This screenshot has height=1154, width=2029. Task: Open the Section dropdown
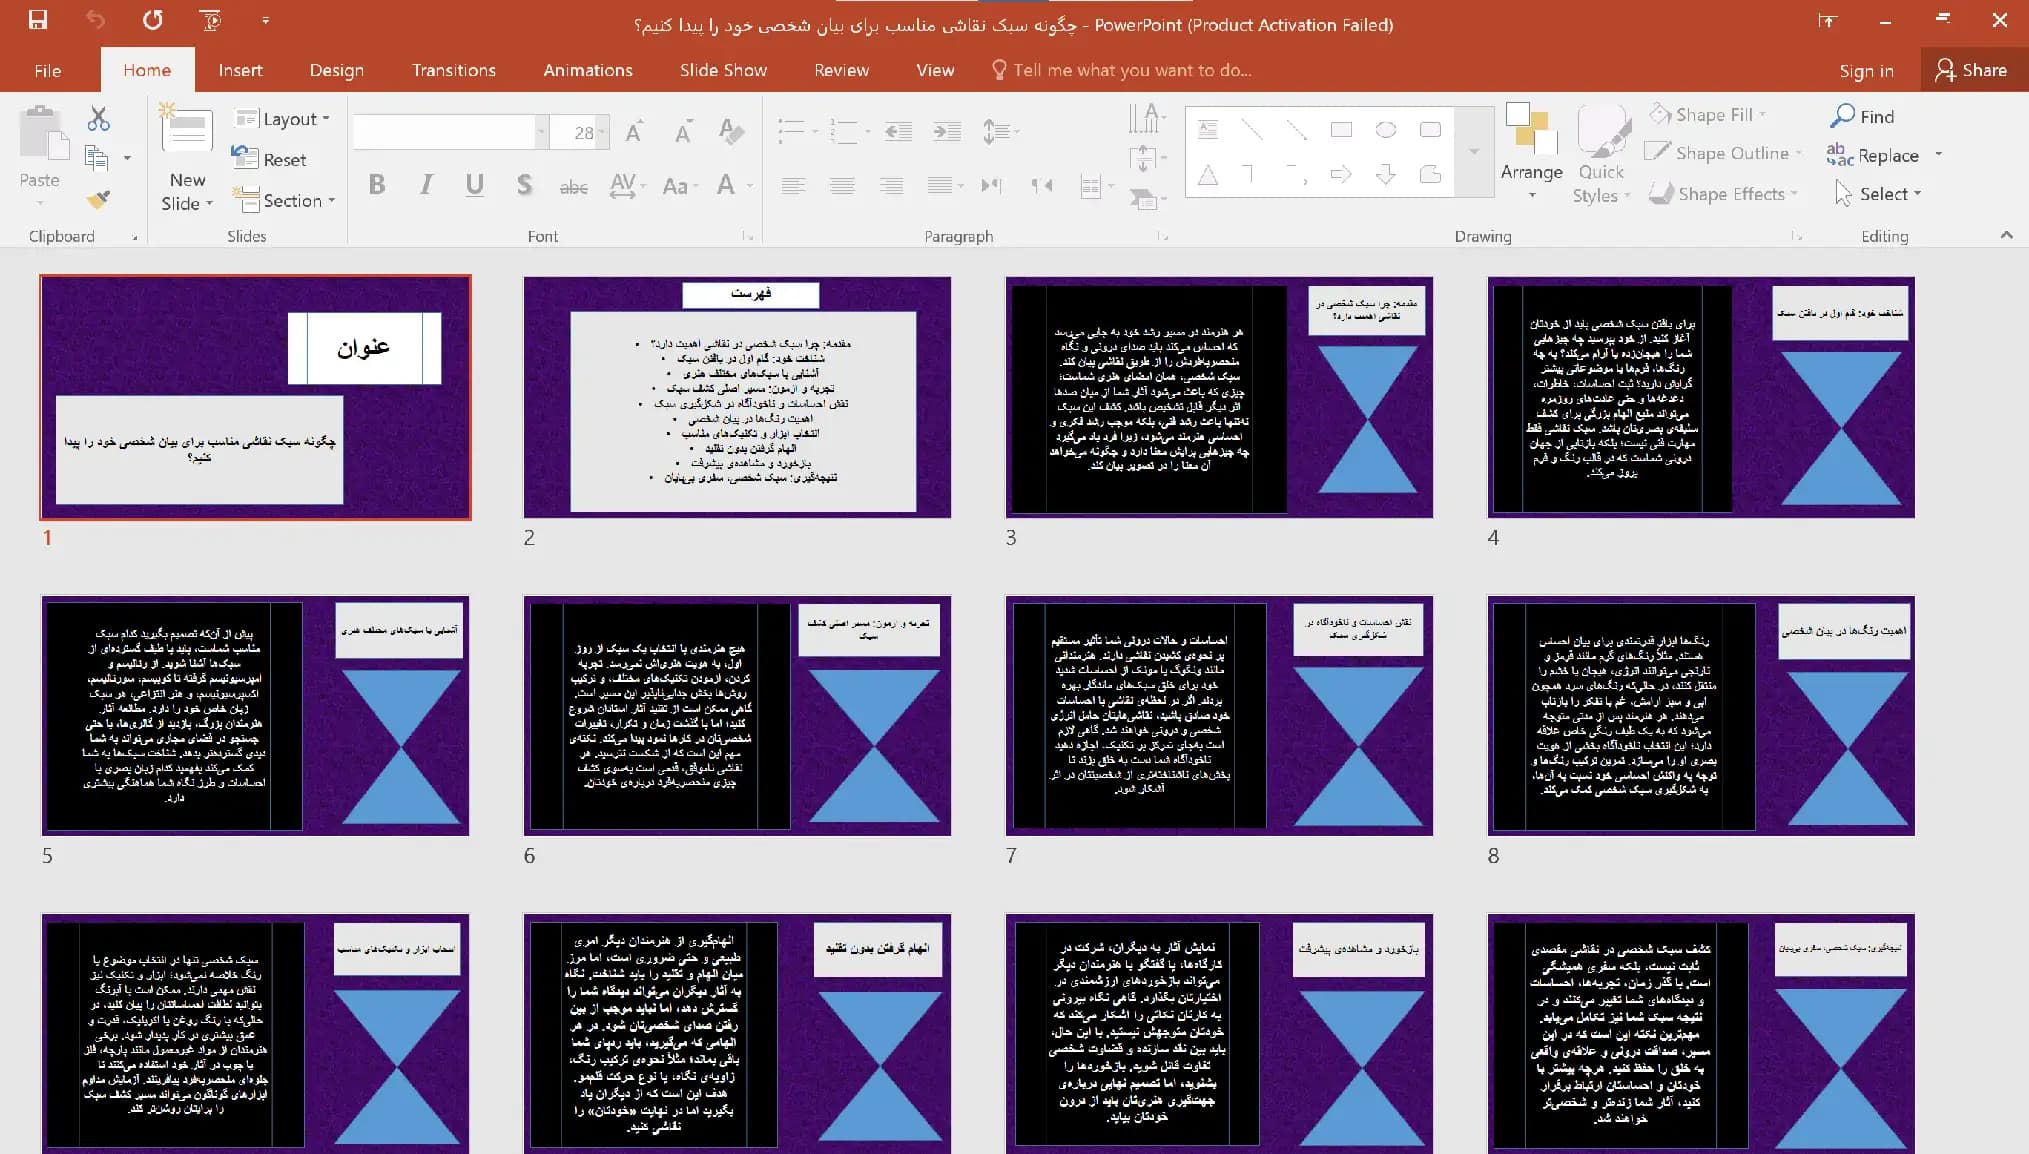(284, 200)
